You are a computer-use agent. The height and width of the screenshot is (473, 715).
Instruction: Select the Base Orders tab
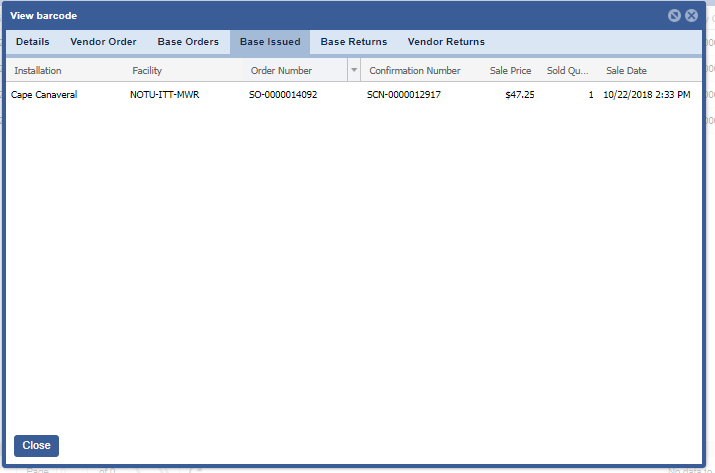pyautogui.click(x=188, y=42)
